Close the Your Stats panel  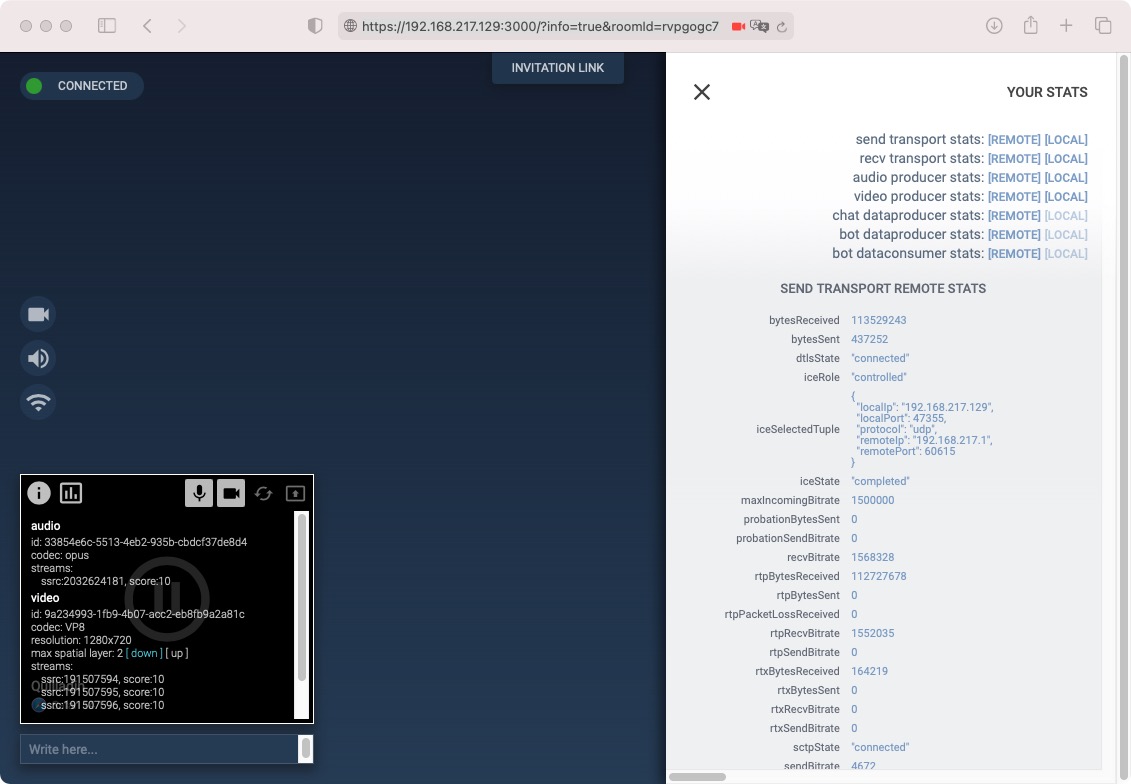tap(702, 92)
